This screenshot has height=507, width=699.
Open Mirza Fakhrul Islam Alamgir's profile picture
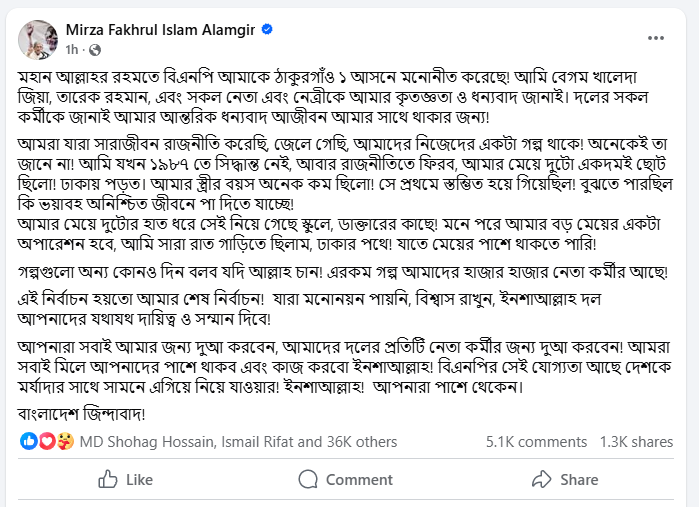(39, 38)
